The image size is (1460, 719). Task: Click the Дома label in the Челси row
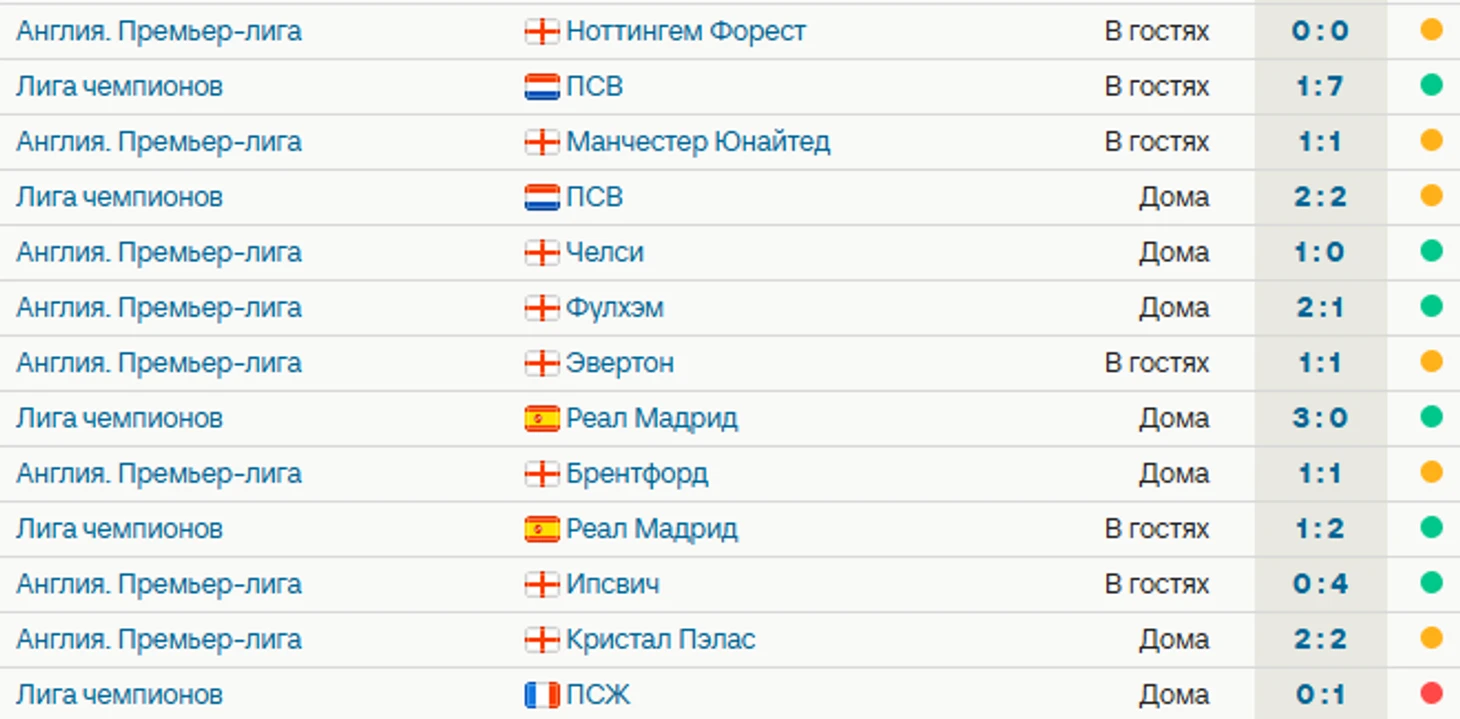[x=1173, y=253]
